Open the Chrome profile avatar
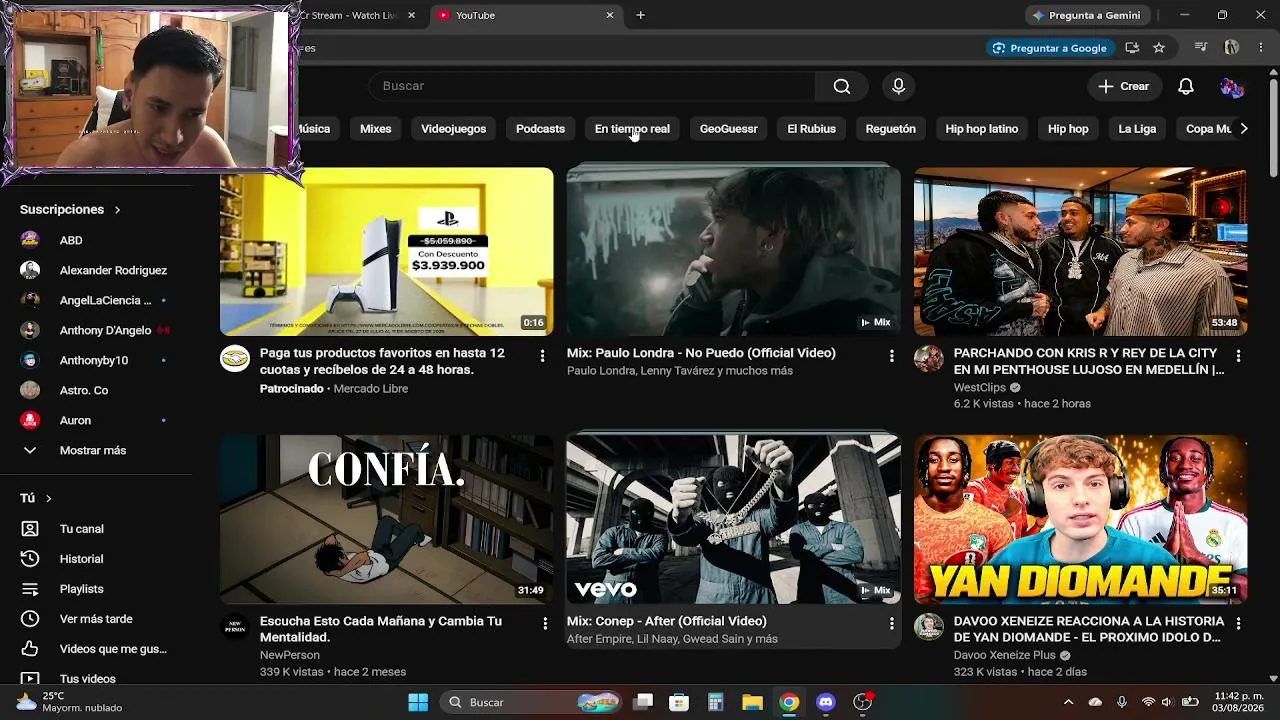The height and width of the screenshot is (720, 1280). [x=1232, y=47]
